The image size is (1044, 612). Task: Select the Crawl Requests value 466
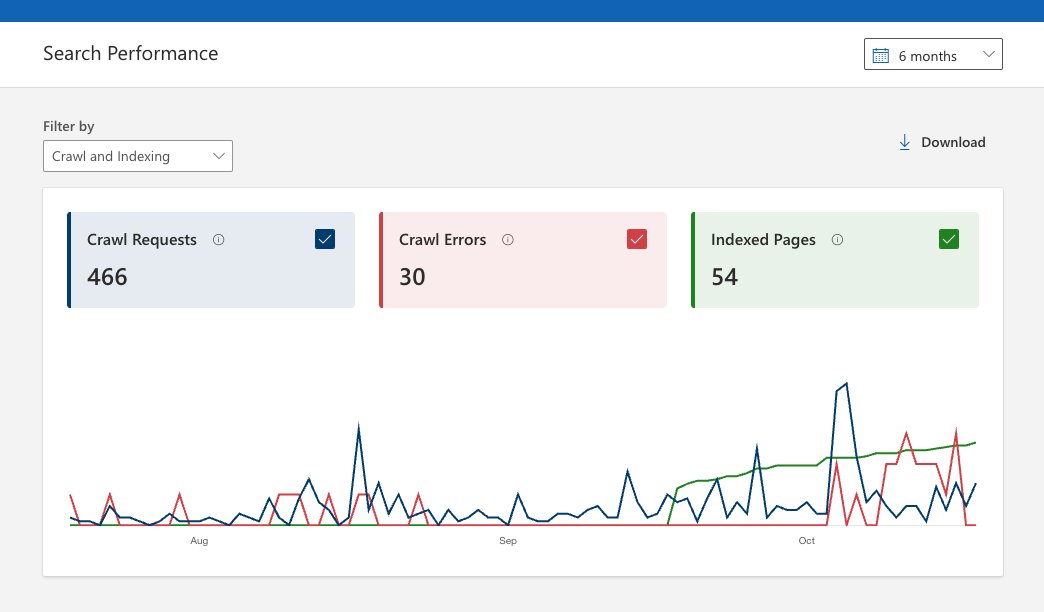[107, 276]
